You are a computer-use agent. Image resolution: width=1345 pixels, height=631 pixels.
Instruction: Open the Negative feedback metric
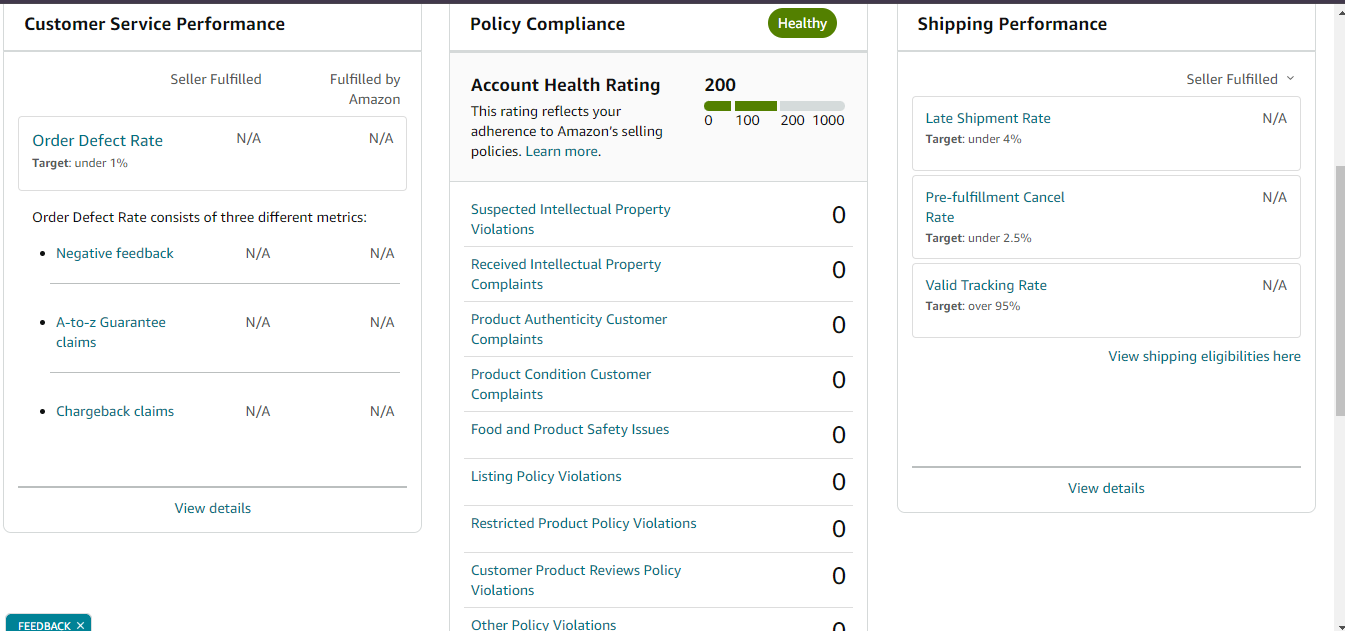pos(115,254)
